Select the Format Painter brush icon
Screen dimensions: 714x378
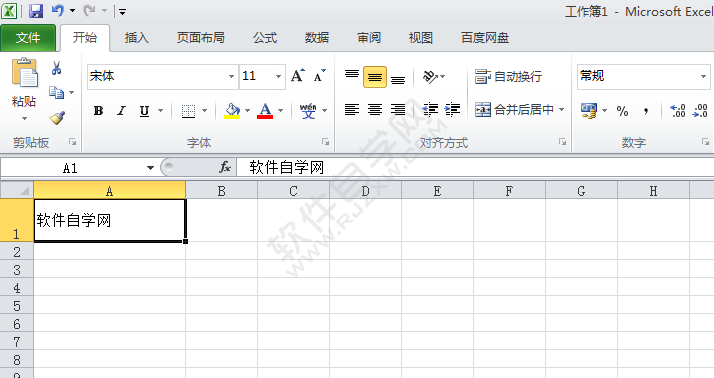click(x=57, y=118)
